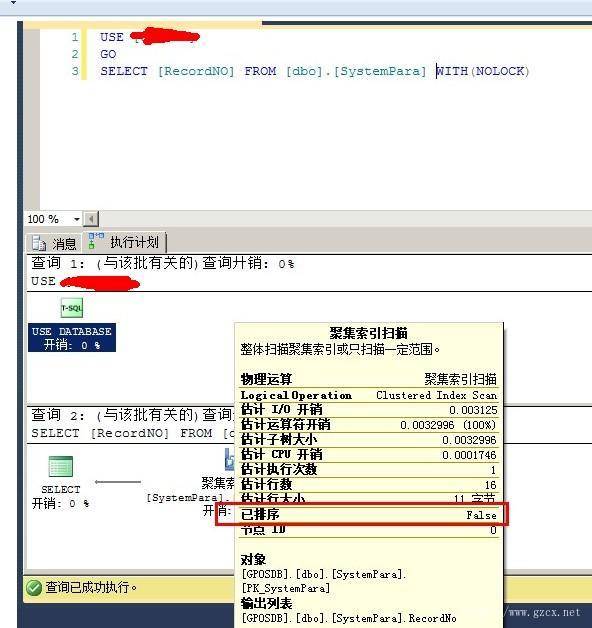
Task: Click the GO statement on line 2
Action: tap(108, 54)
